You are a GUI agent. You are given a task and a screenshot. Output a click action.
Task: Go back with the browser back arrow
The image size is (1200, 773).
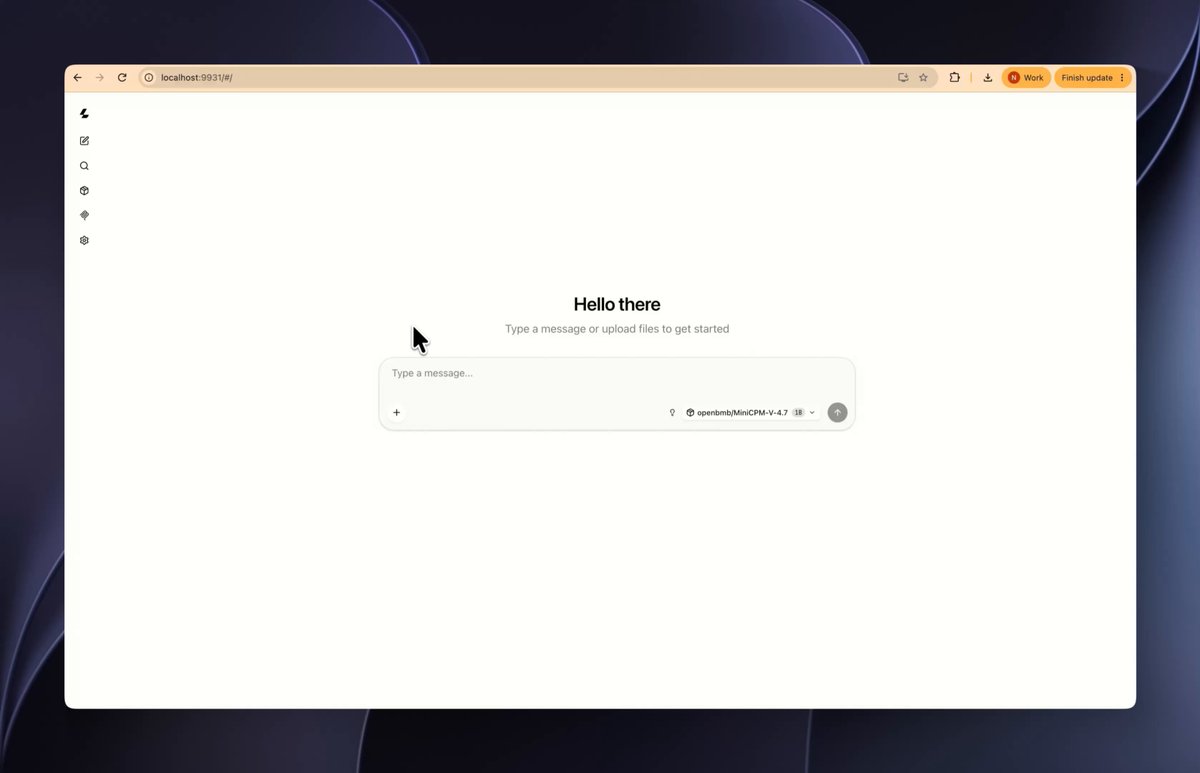(78, 77)
